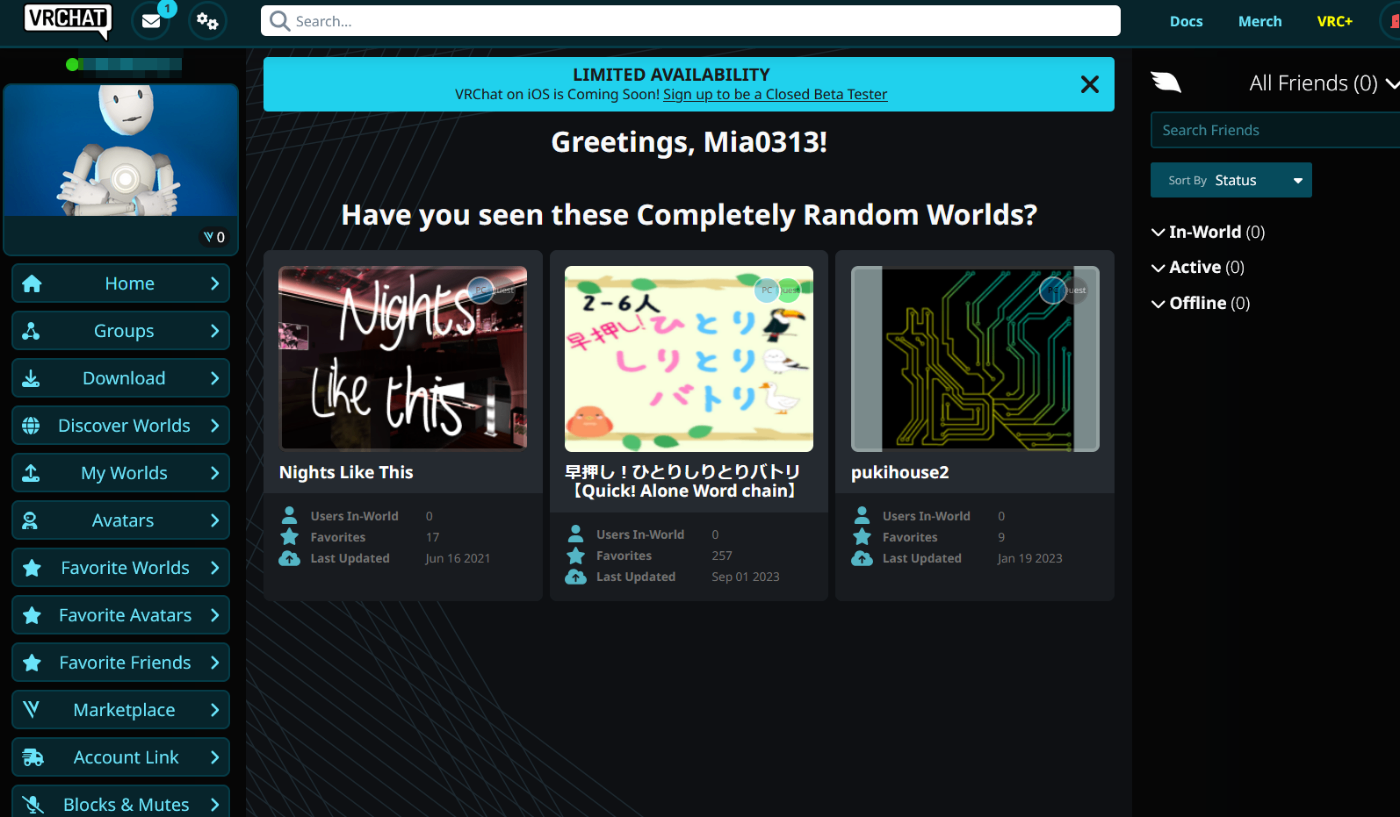The height and width of the screenshot is (817, 1400).
Task: Click the PC platform badge on pukihouse2
Action: (x=1052, y=290)
